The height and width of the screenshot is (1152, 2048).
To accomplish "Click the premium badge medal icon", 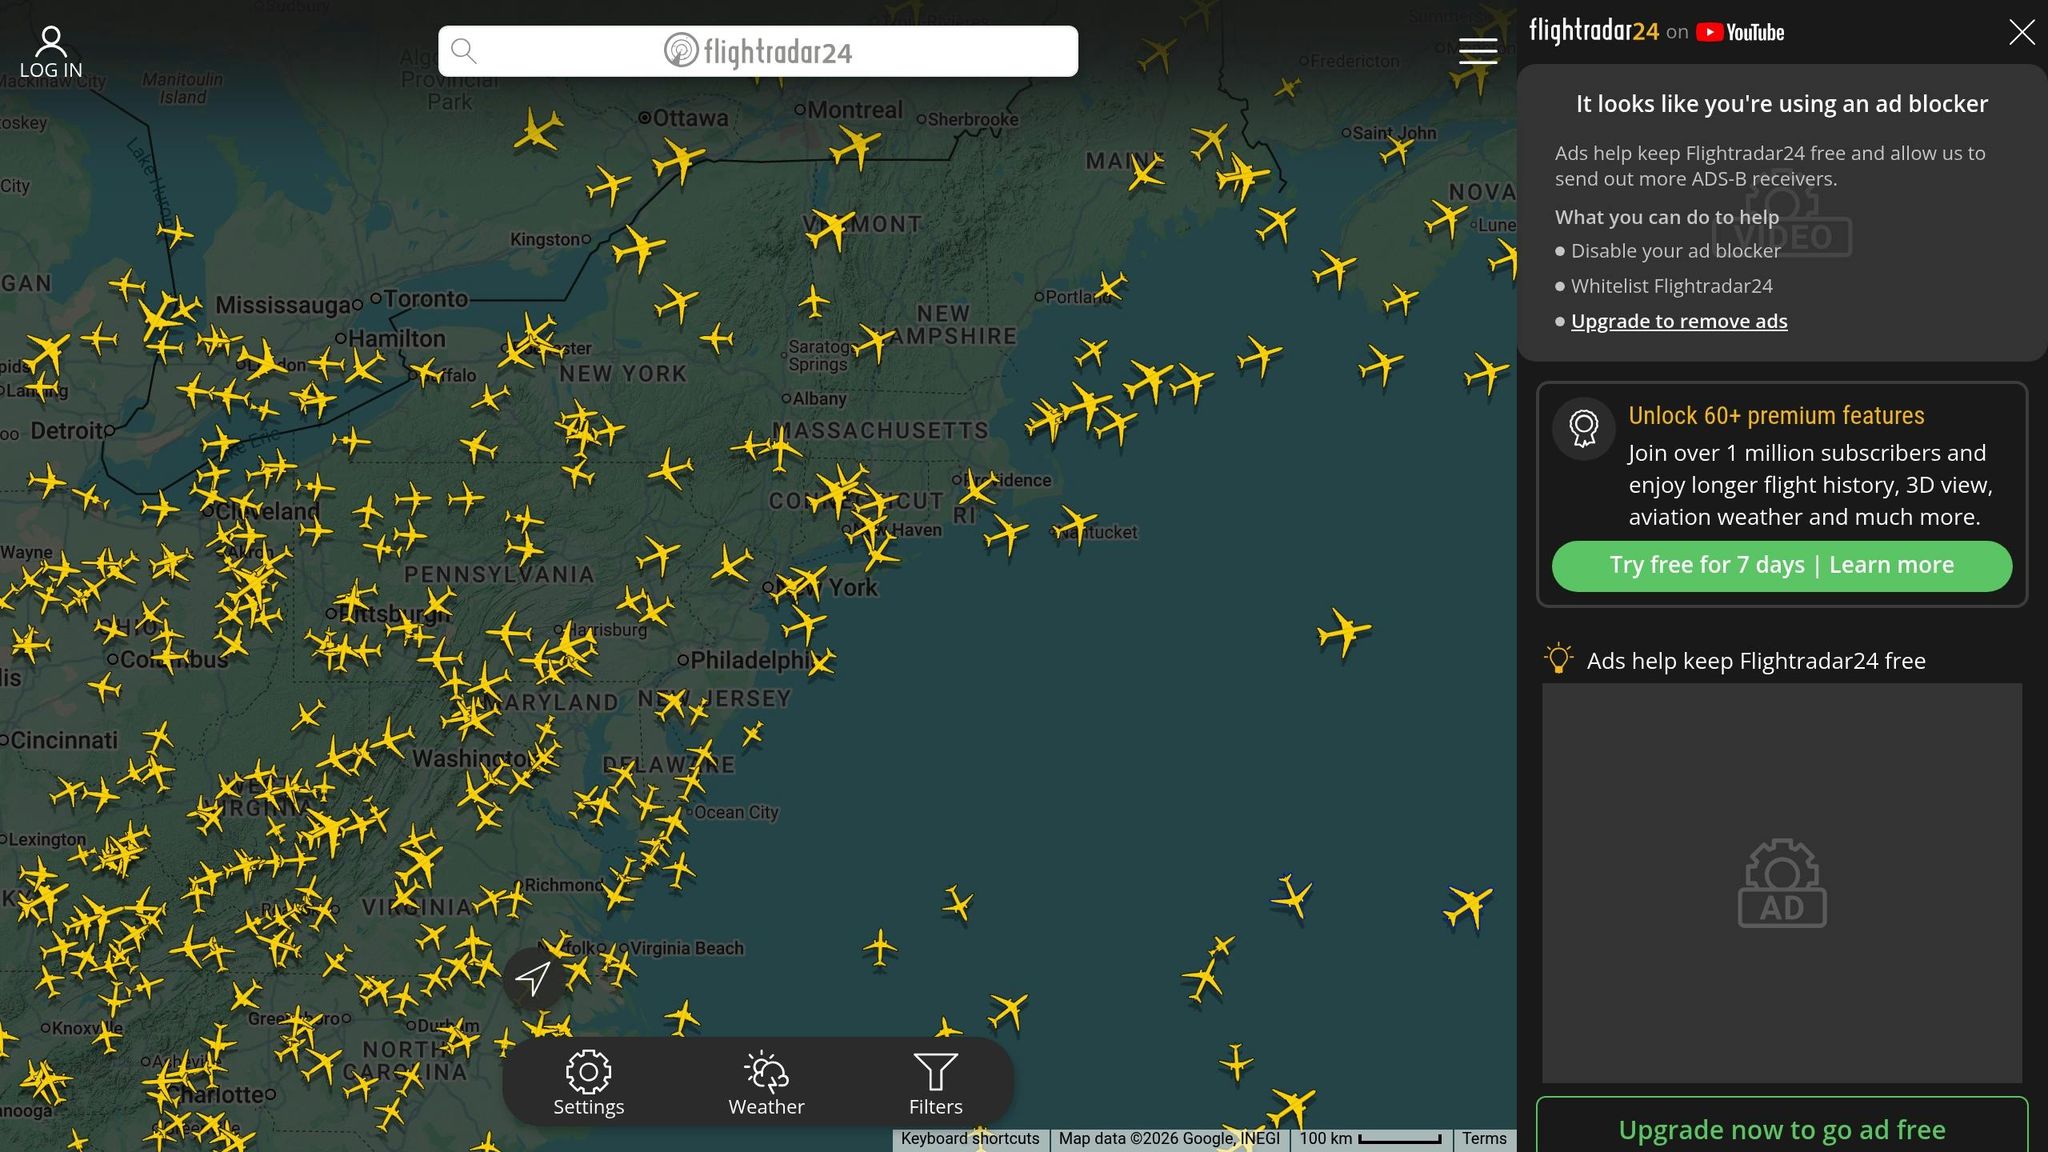I will click(1584, 428).
